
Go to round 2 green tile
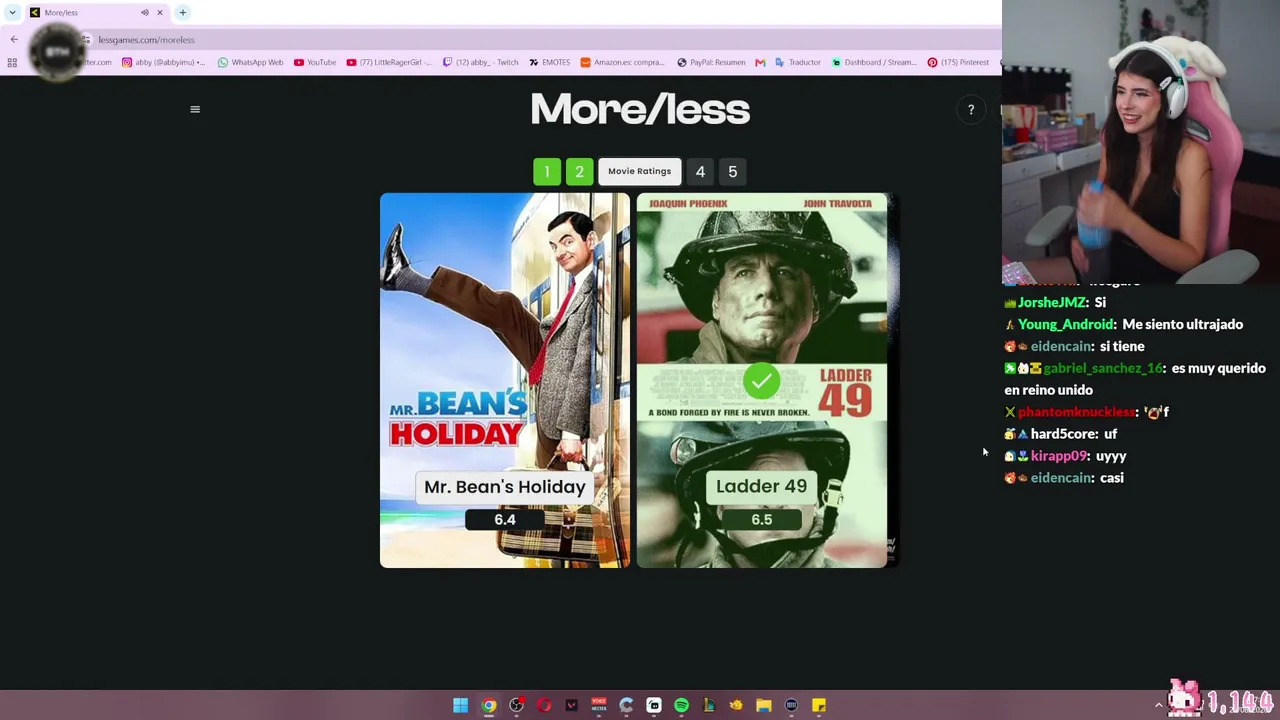(x=579, y=172)
